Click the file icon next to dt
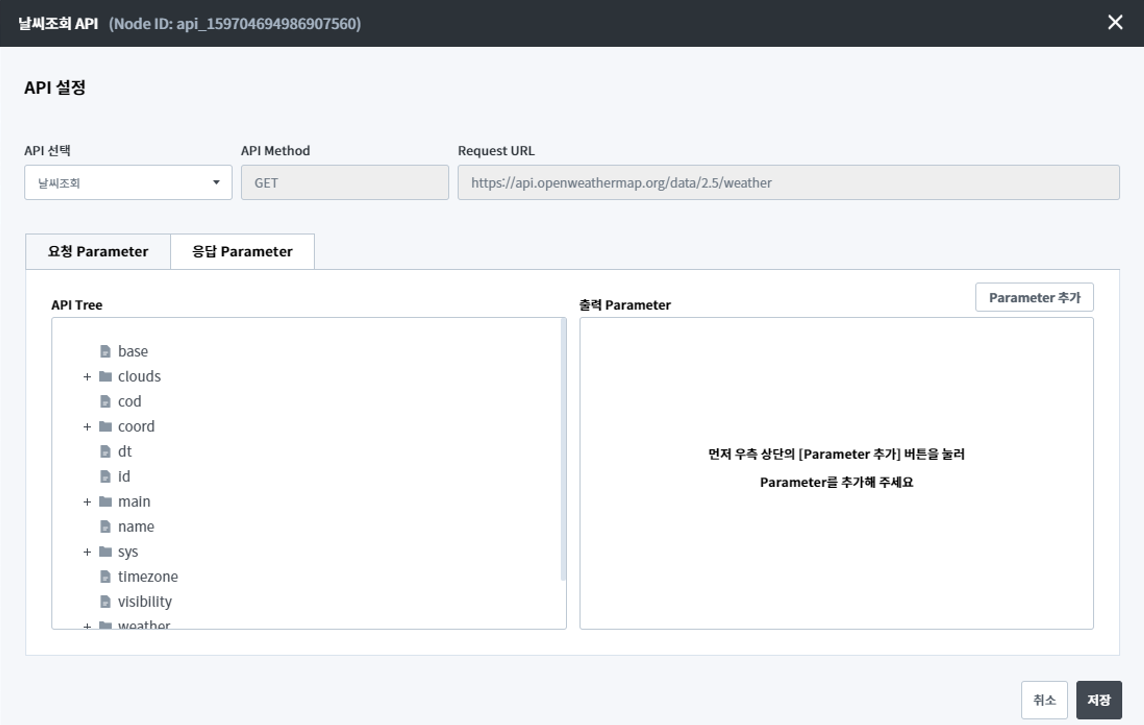This screenshot has width=1144, height=725. (105, 452)
